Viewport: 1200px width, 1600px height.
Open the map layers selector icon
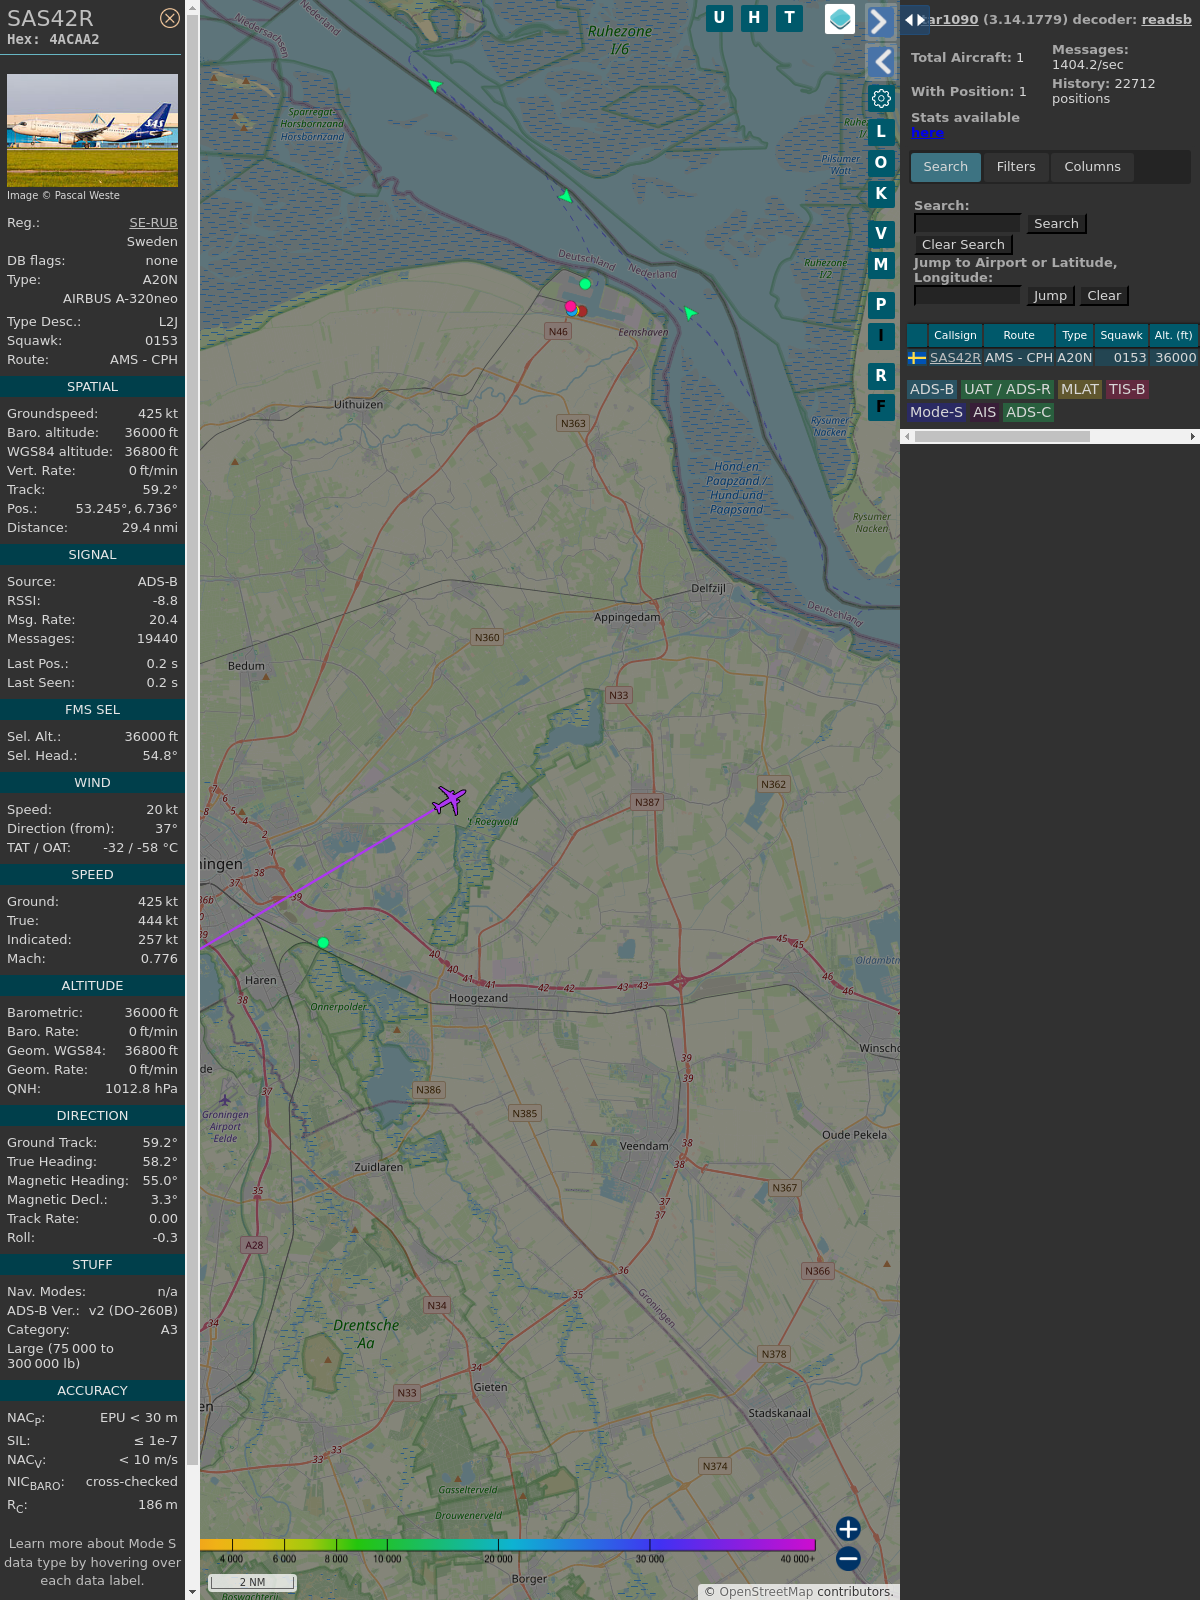pyautogui.click(x=840, y=19)
